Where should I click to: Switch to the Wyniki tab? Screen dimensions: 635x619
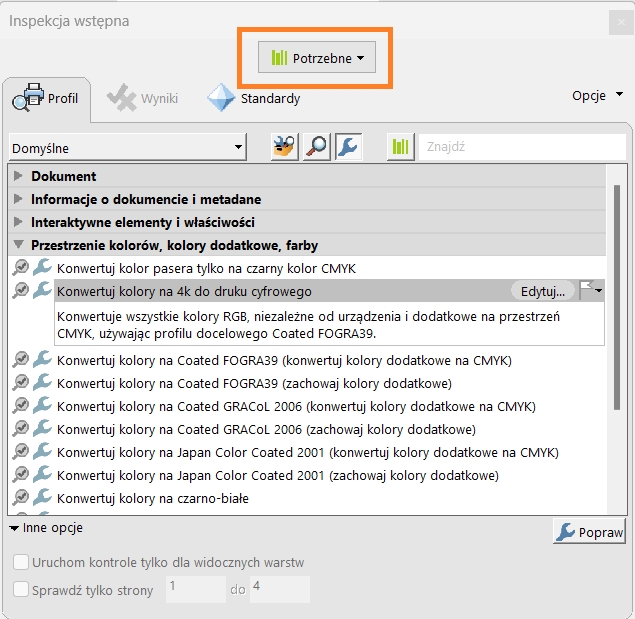[142, 98]
